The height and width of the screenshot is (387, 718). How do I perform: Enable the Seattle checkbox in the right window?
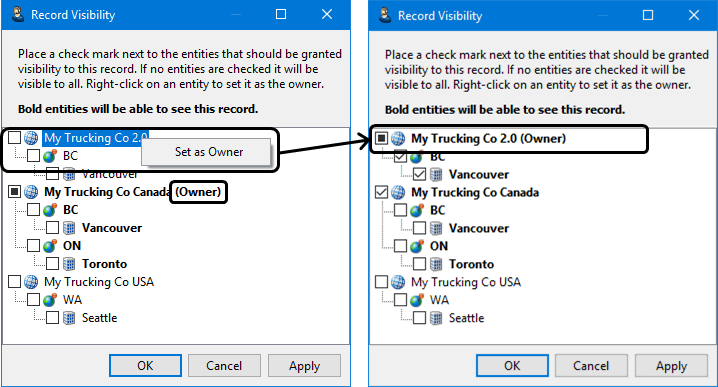pos(419,318)
